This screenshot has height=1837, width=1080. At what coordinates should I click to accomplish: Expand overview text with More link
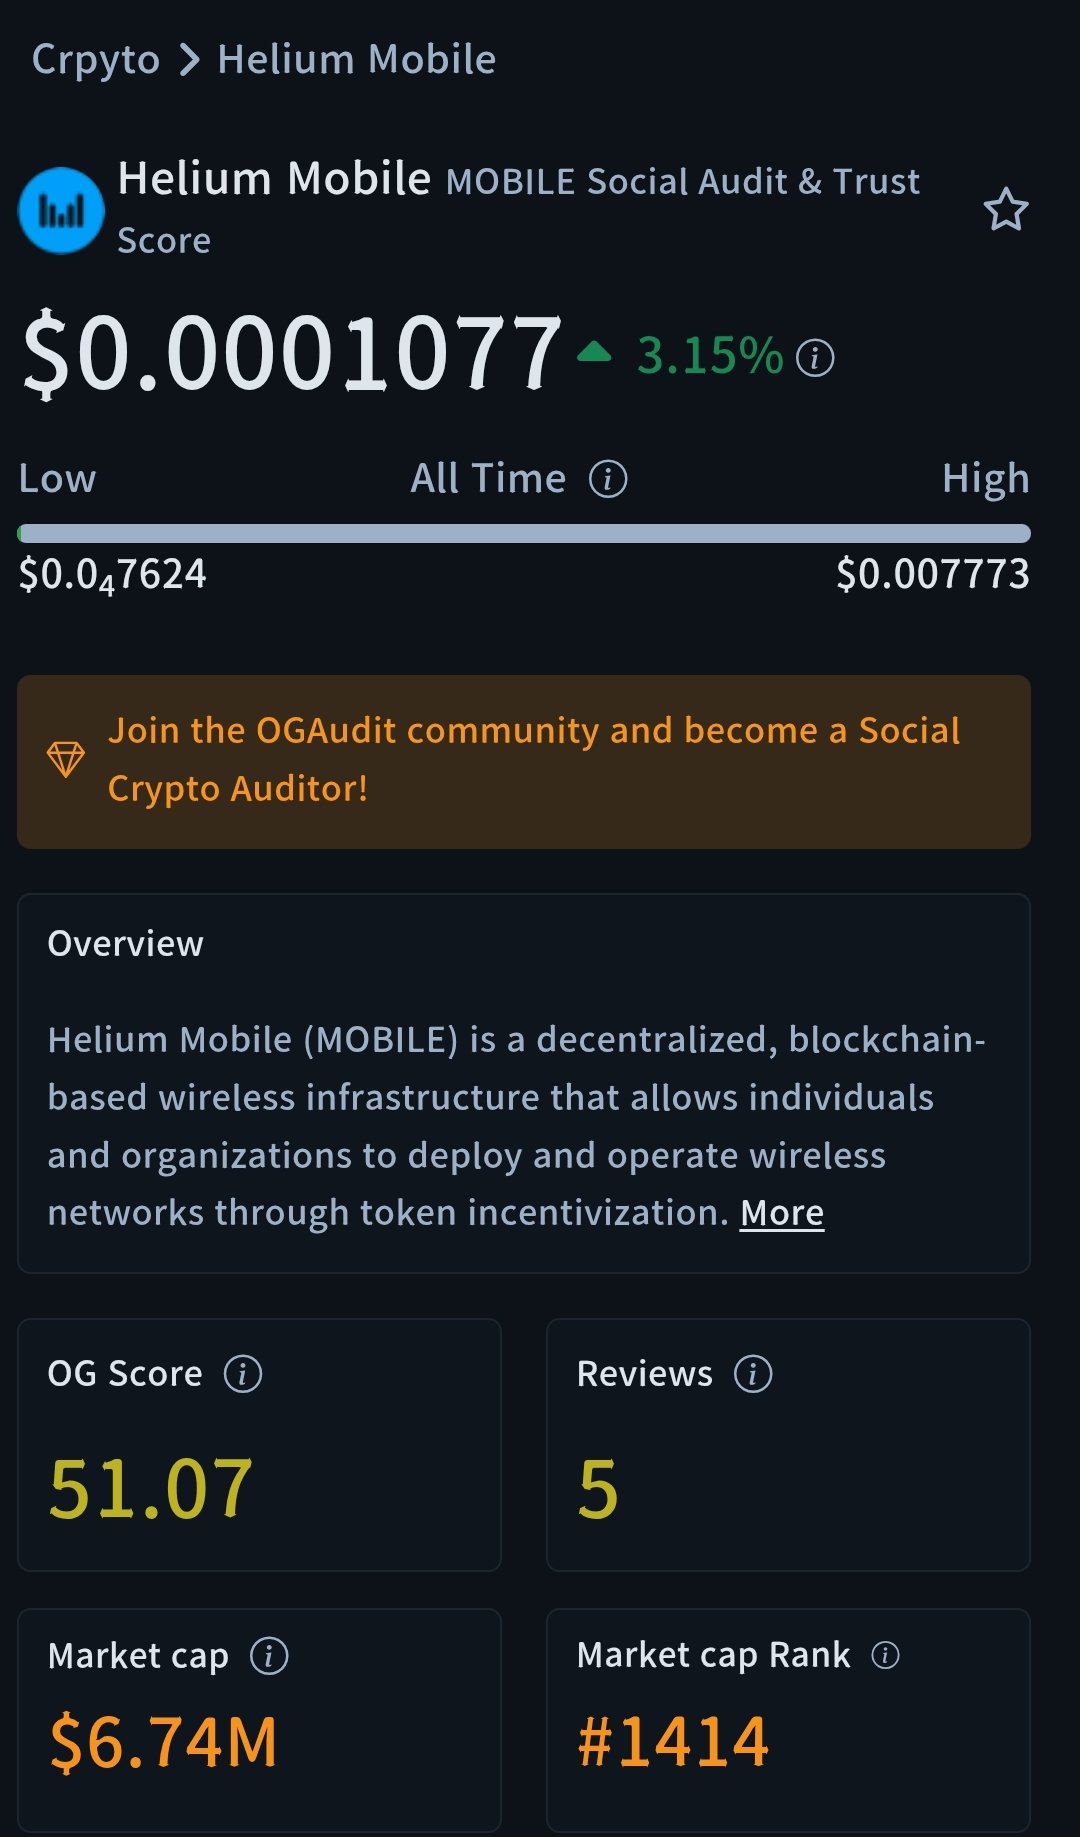[x=782, y=1213]
